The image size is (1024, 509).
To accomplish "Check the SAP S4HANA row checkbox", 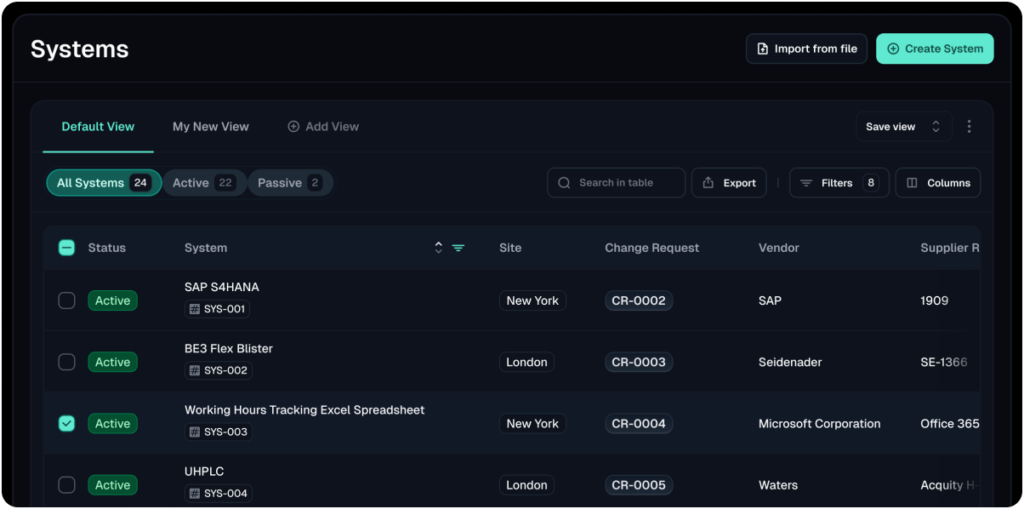I will coord(66,300).
